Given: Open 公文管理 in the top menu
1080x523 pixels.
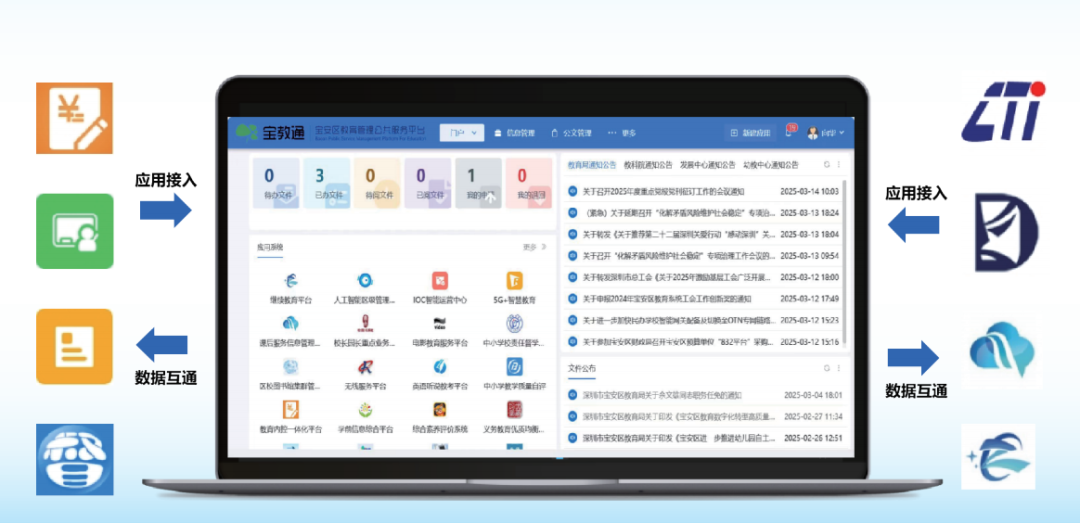Looking at the screenshot, I should [573, 133].
